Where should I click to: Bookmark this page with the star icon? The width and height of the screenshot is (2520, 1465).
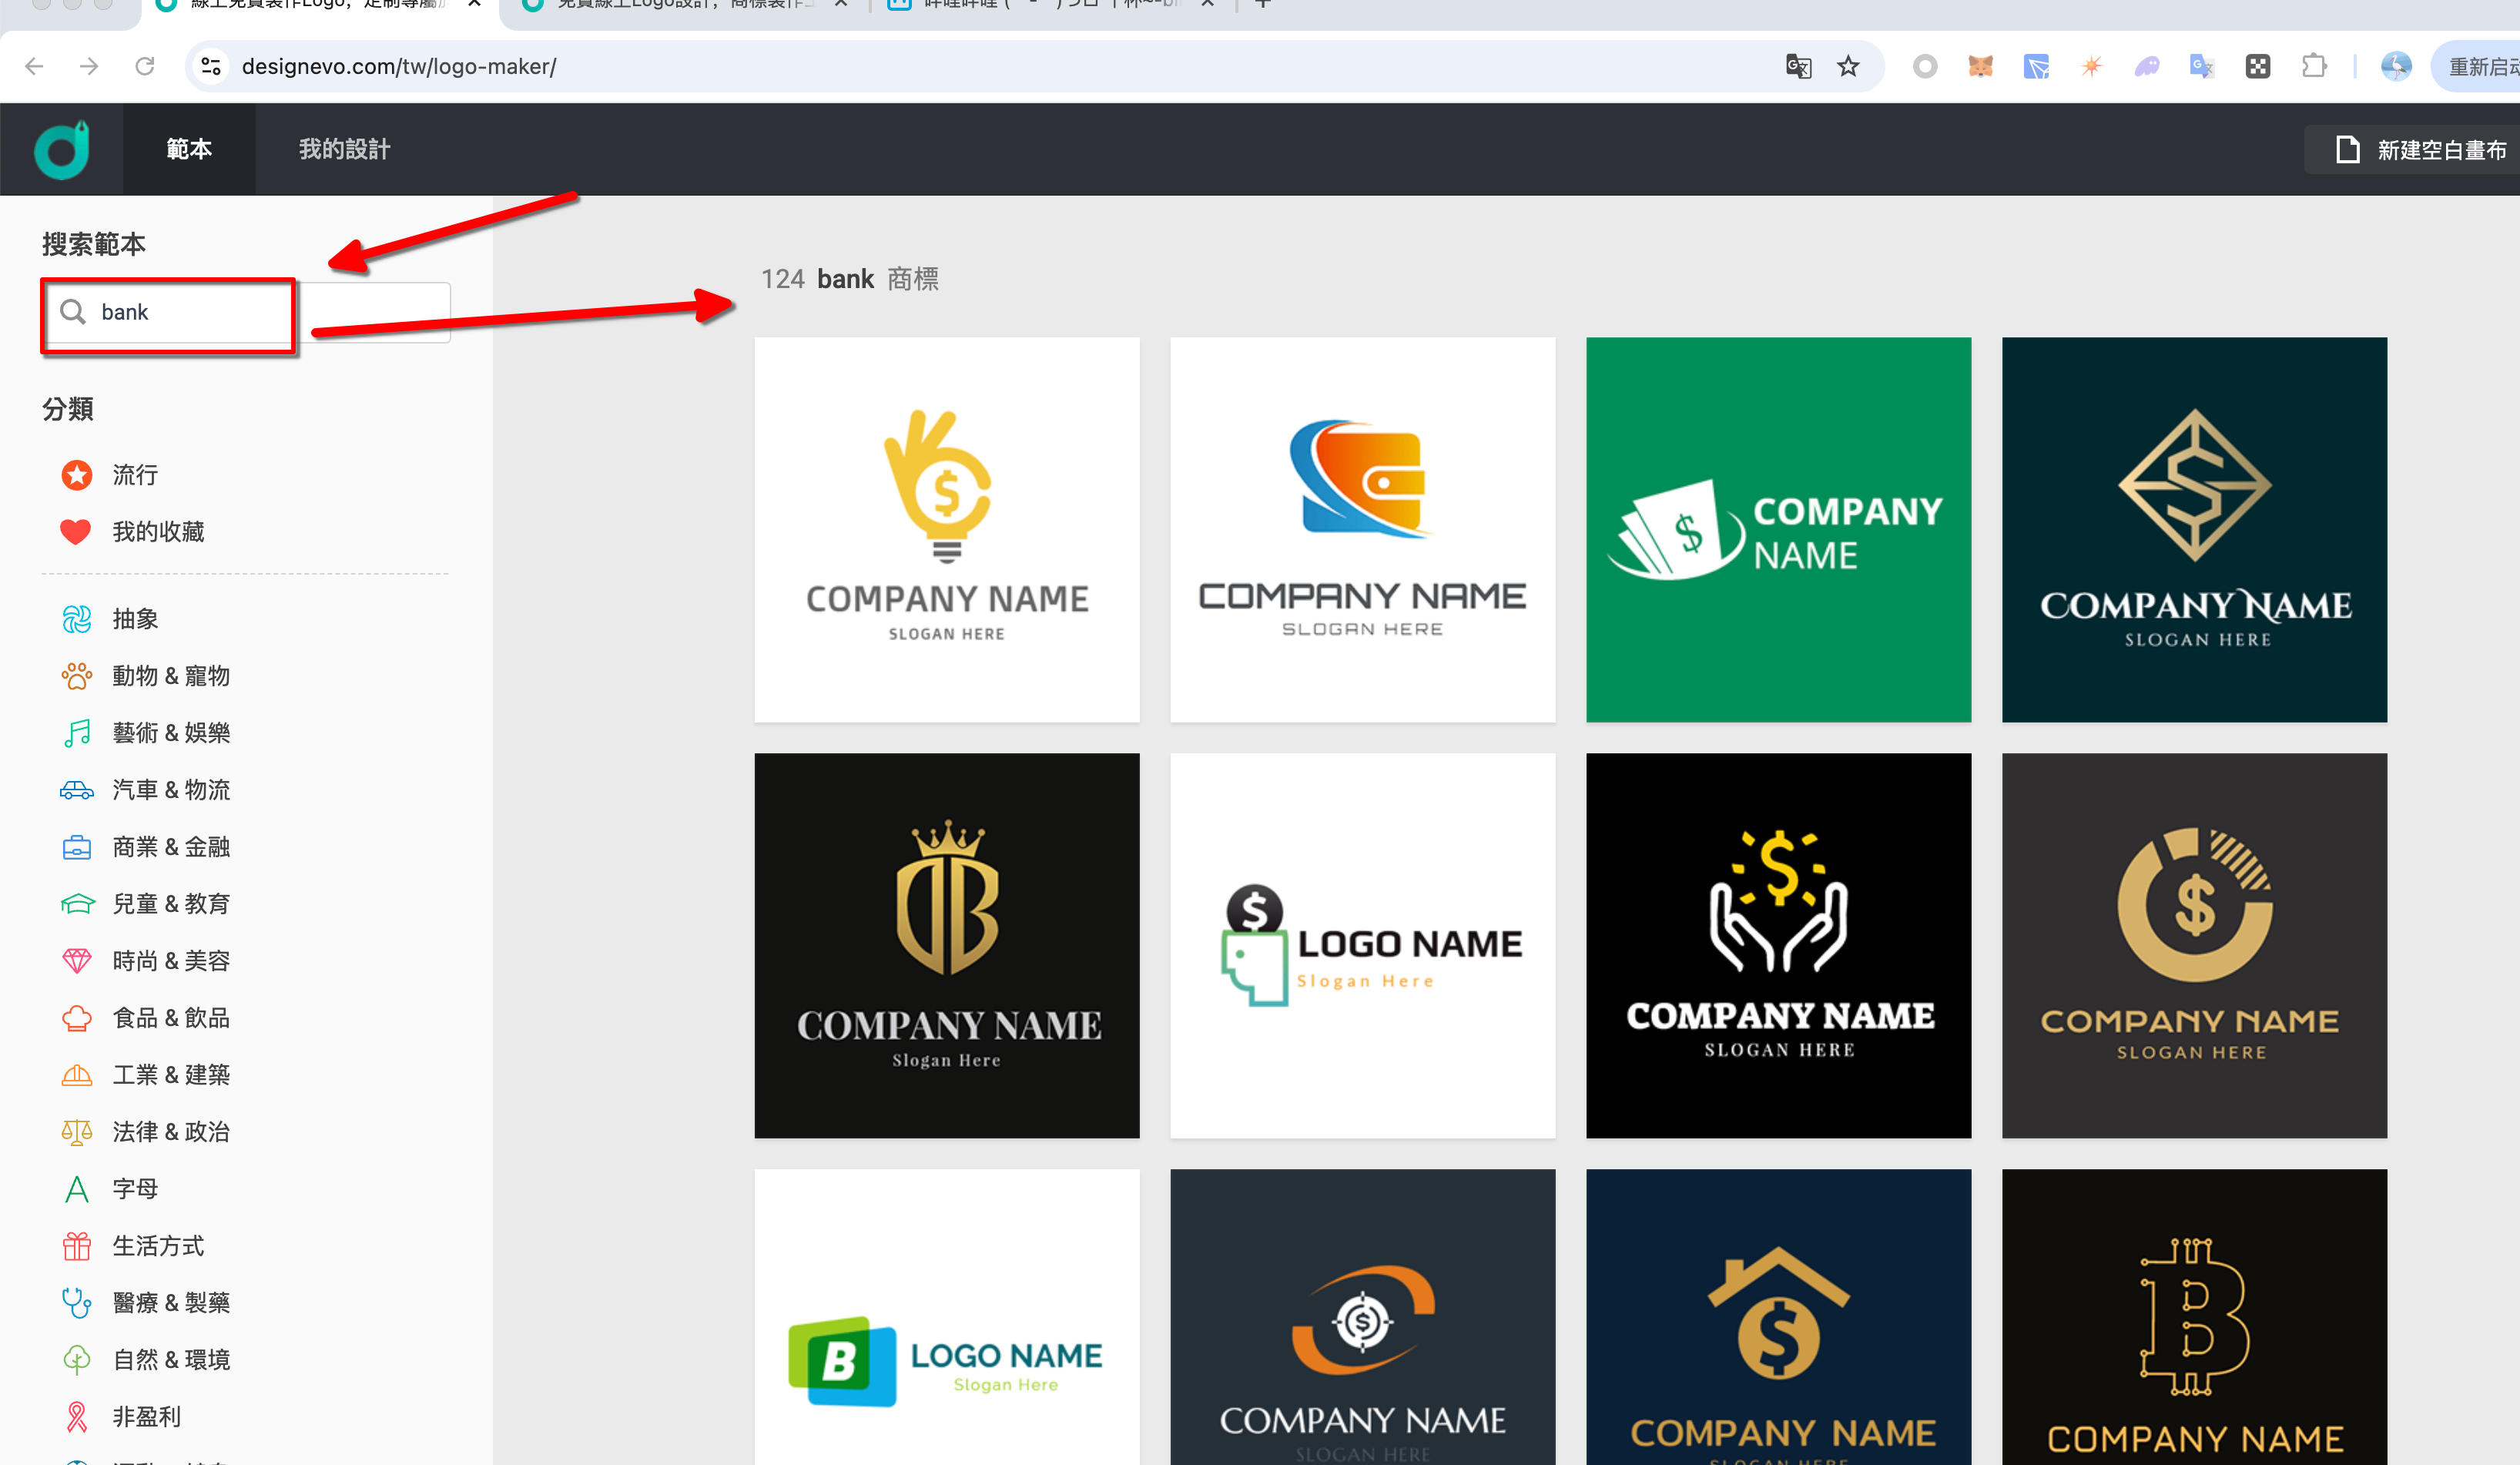pos(1848,67)
